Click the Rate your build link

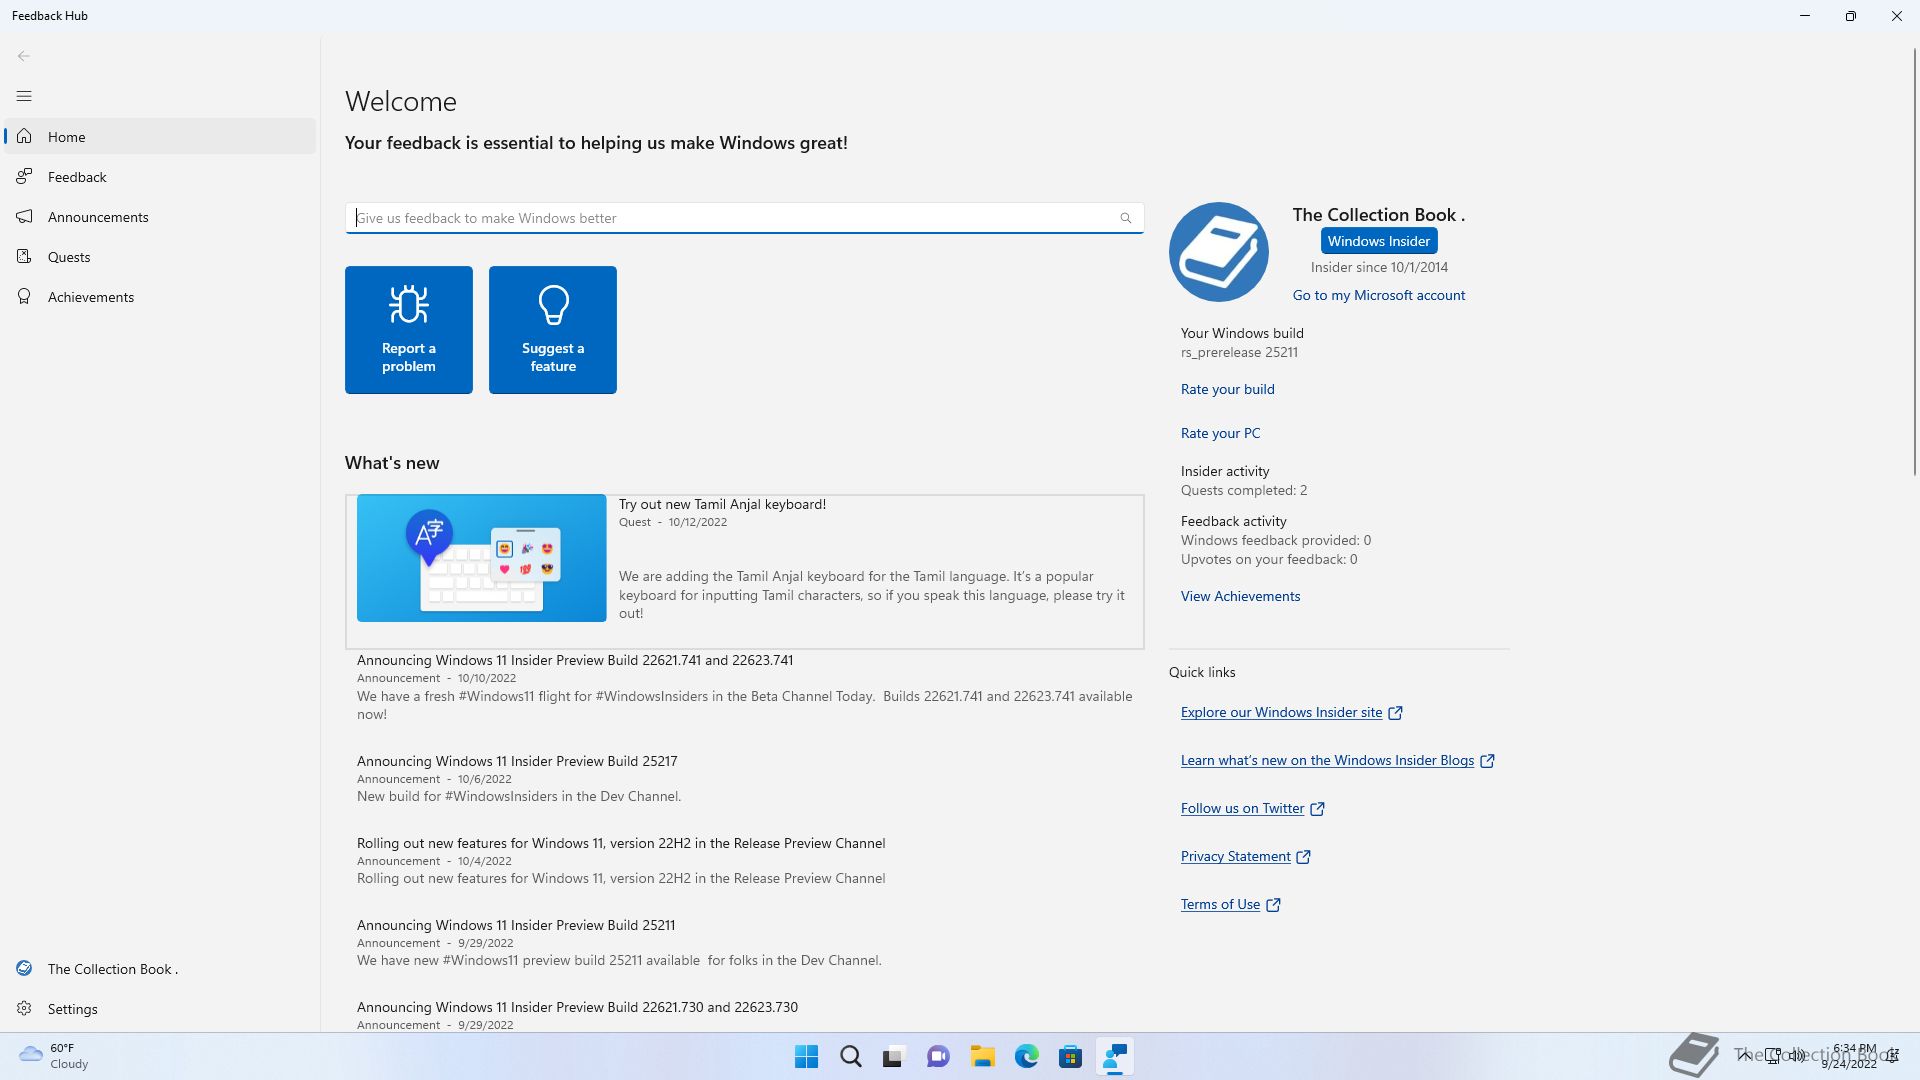pos(1227,389)
